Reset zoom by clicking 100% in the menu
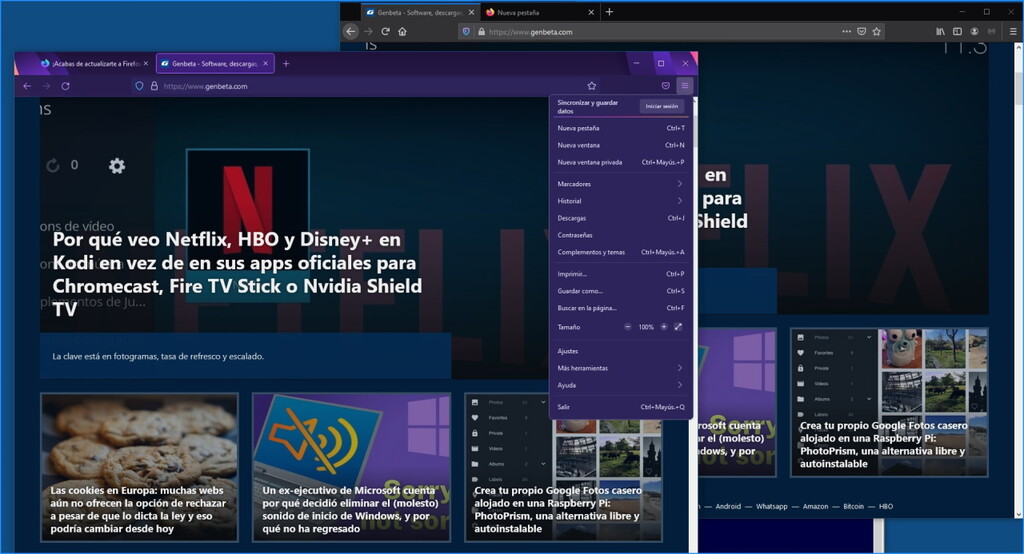Image resolution: width=1024 pixels, height=554 pixels. [x=646, y=327]
